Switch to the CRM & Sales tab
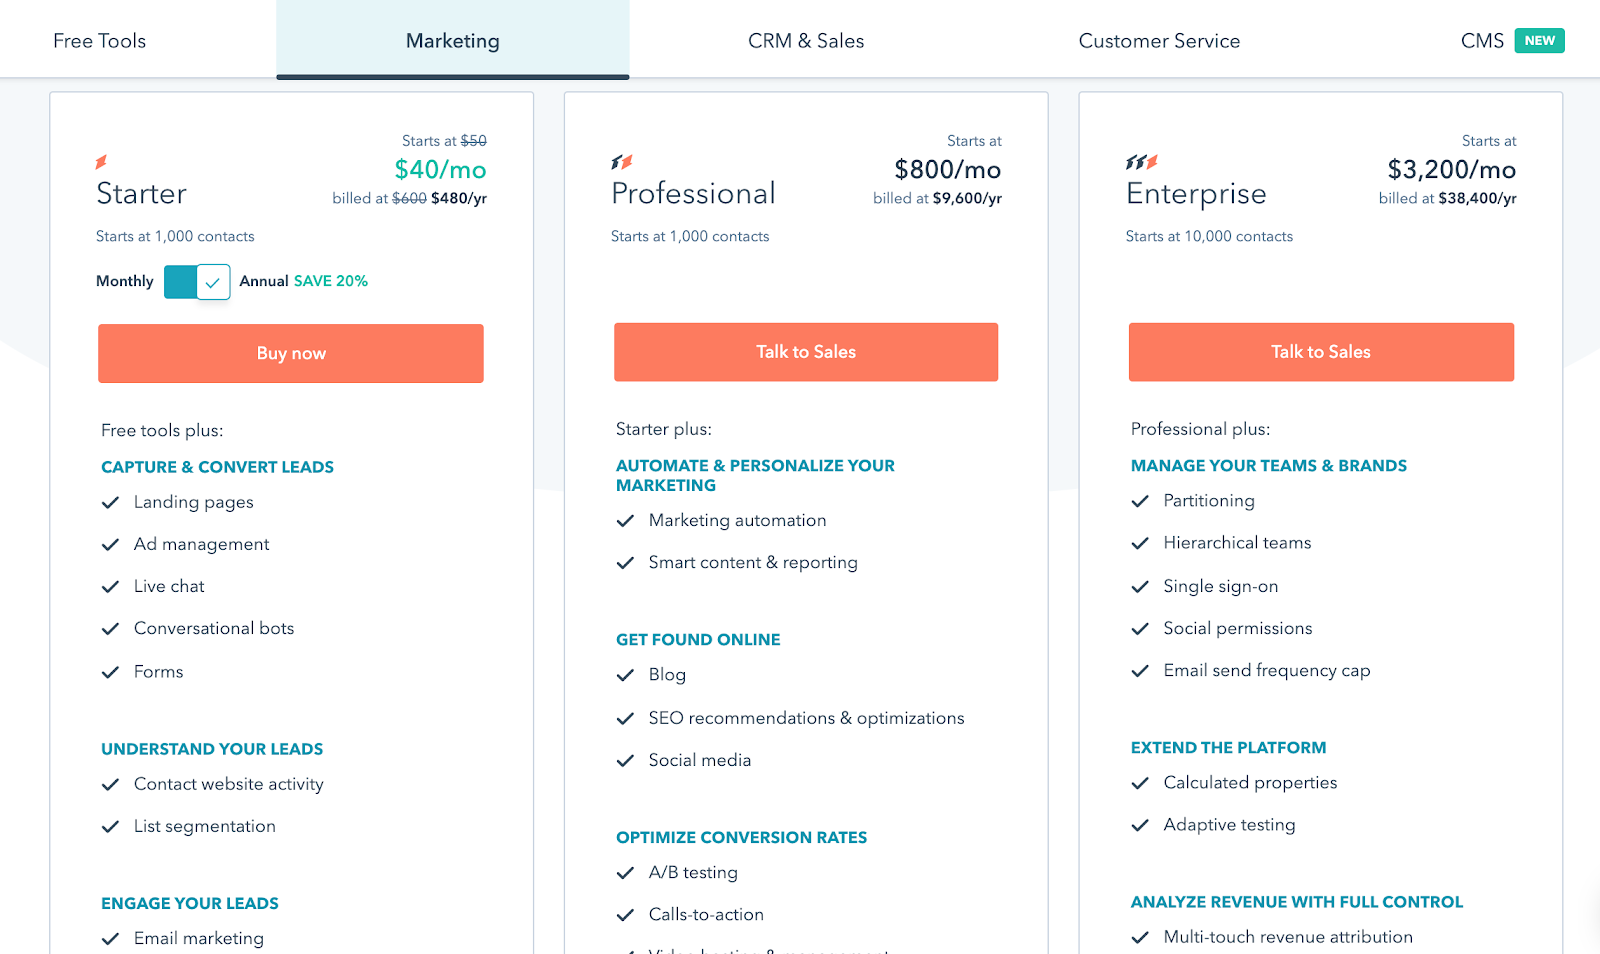The image size is (1600, 954). pos(805,41)
